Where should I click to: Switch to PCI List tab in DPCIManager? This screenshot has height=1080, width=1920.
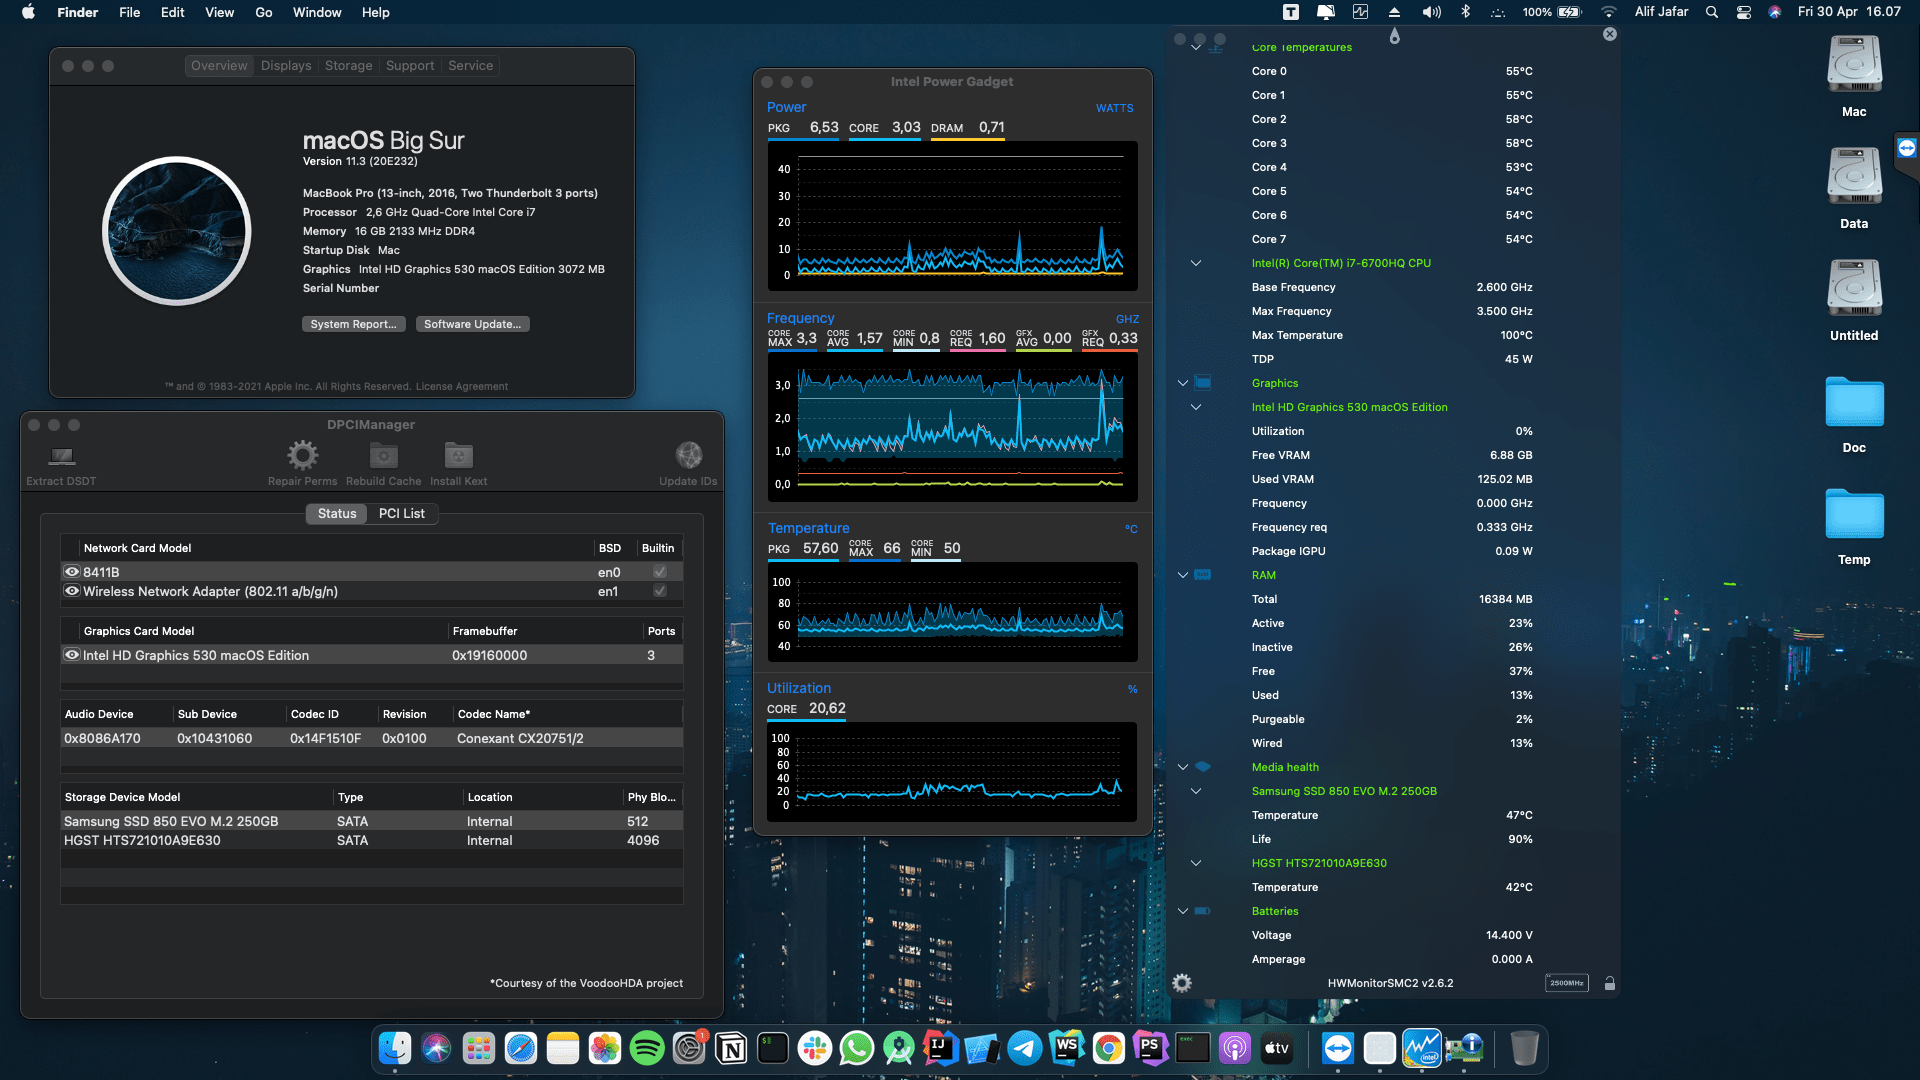pos(402,514)
